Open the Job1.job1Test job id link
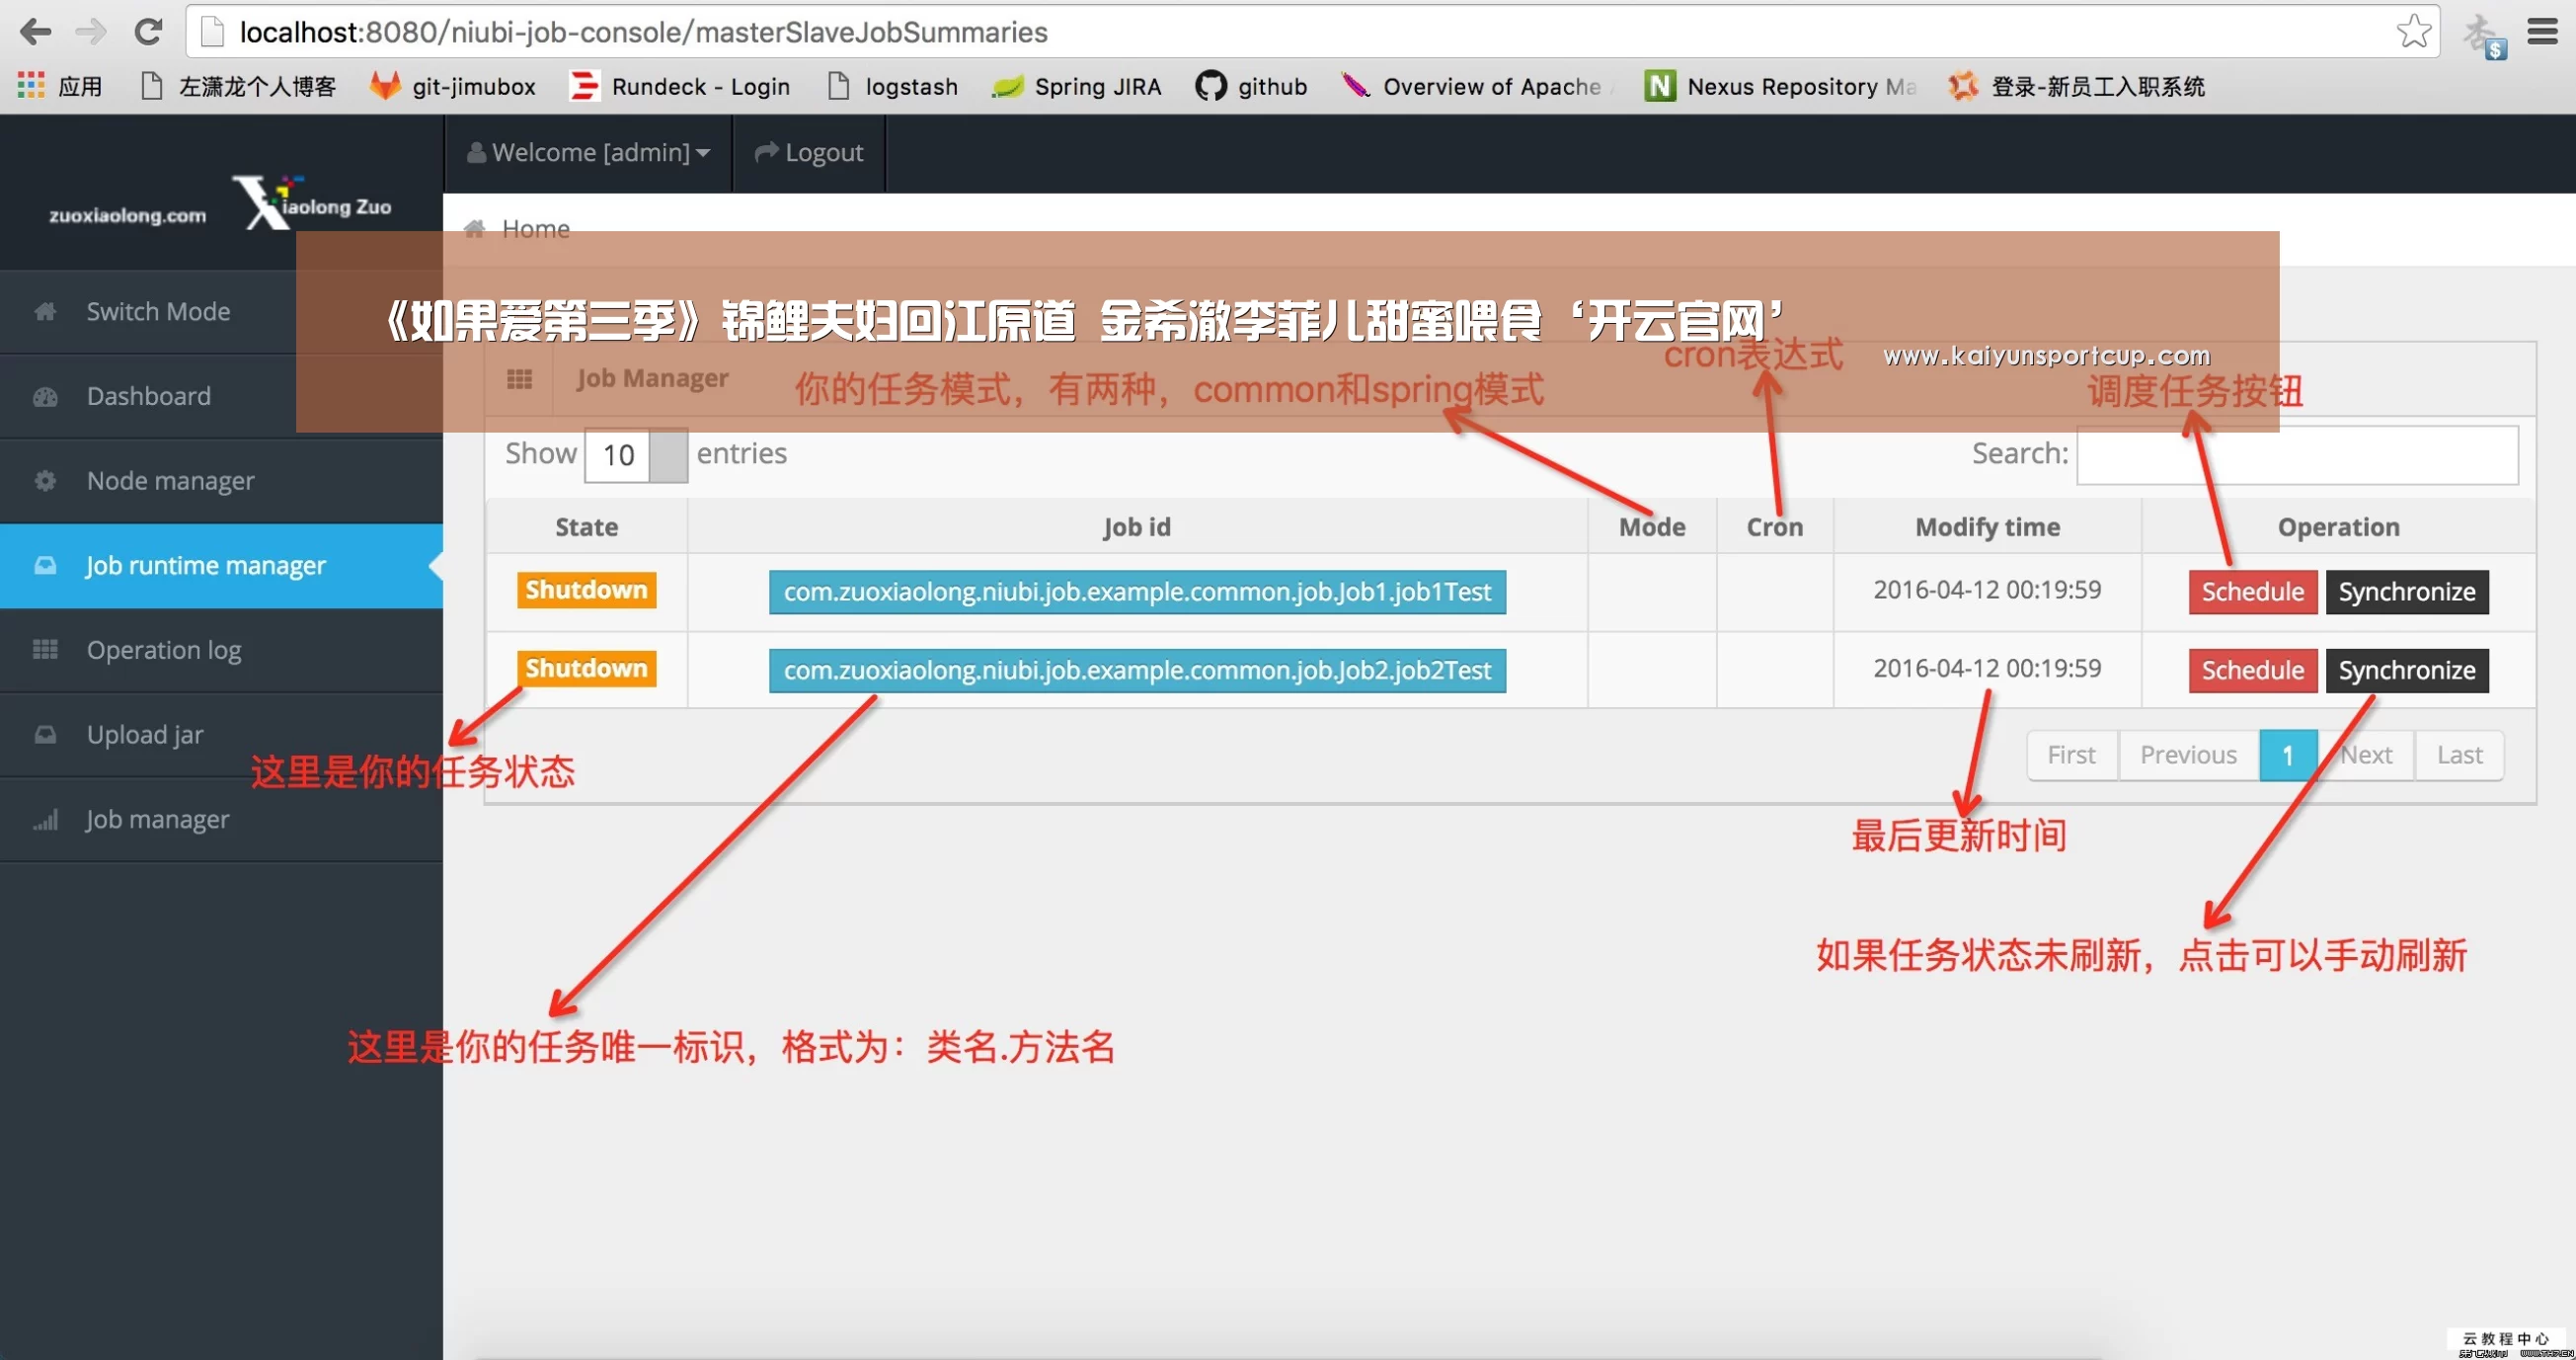The height and width of the screenshot is (1360, 2576). tap(1137, 592)
